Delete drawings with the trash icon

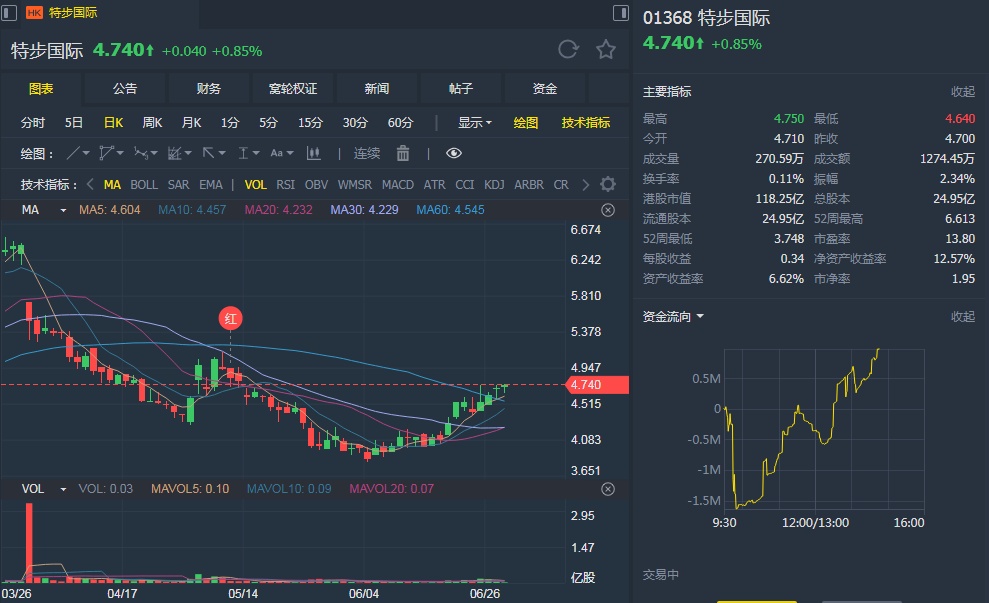pos(403,153)
